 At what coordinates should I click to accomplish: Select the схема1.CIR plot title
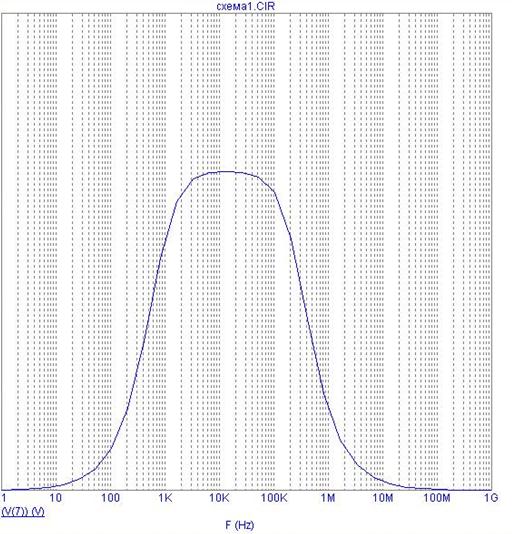(x=246, y=6)
